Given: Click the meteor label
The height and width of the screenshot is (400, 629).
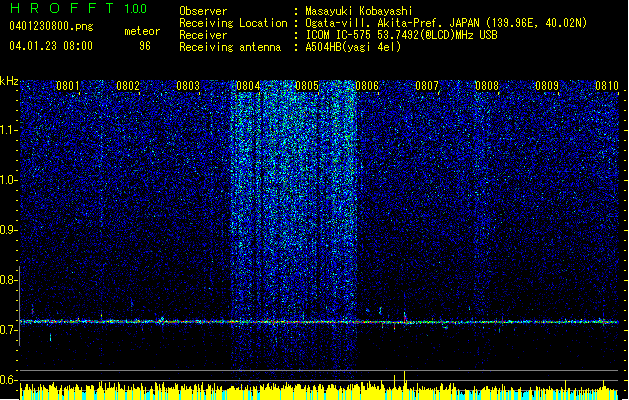Looking at the screenshot, I should coord(142,31).
